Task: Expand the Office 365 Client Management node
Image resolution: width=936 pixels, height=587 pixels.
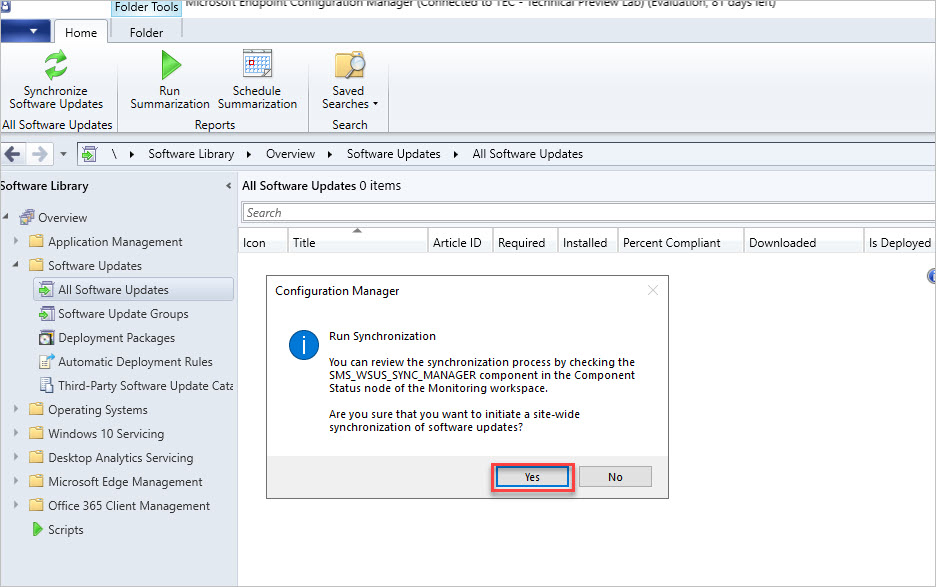Action: (x=16, y=505)
